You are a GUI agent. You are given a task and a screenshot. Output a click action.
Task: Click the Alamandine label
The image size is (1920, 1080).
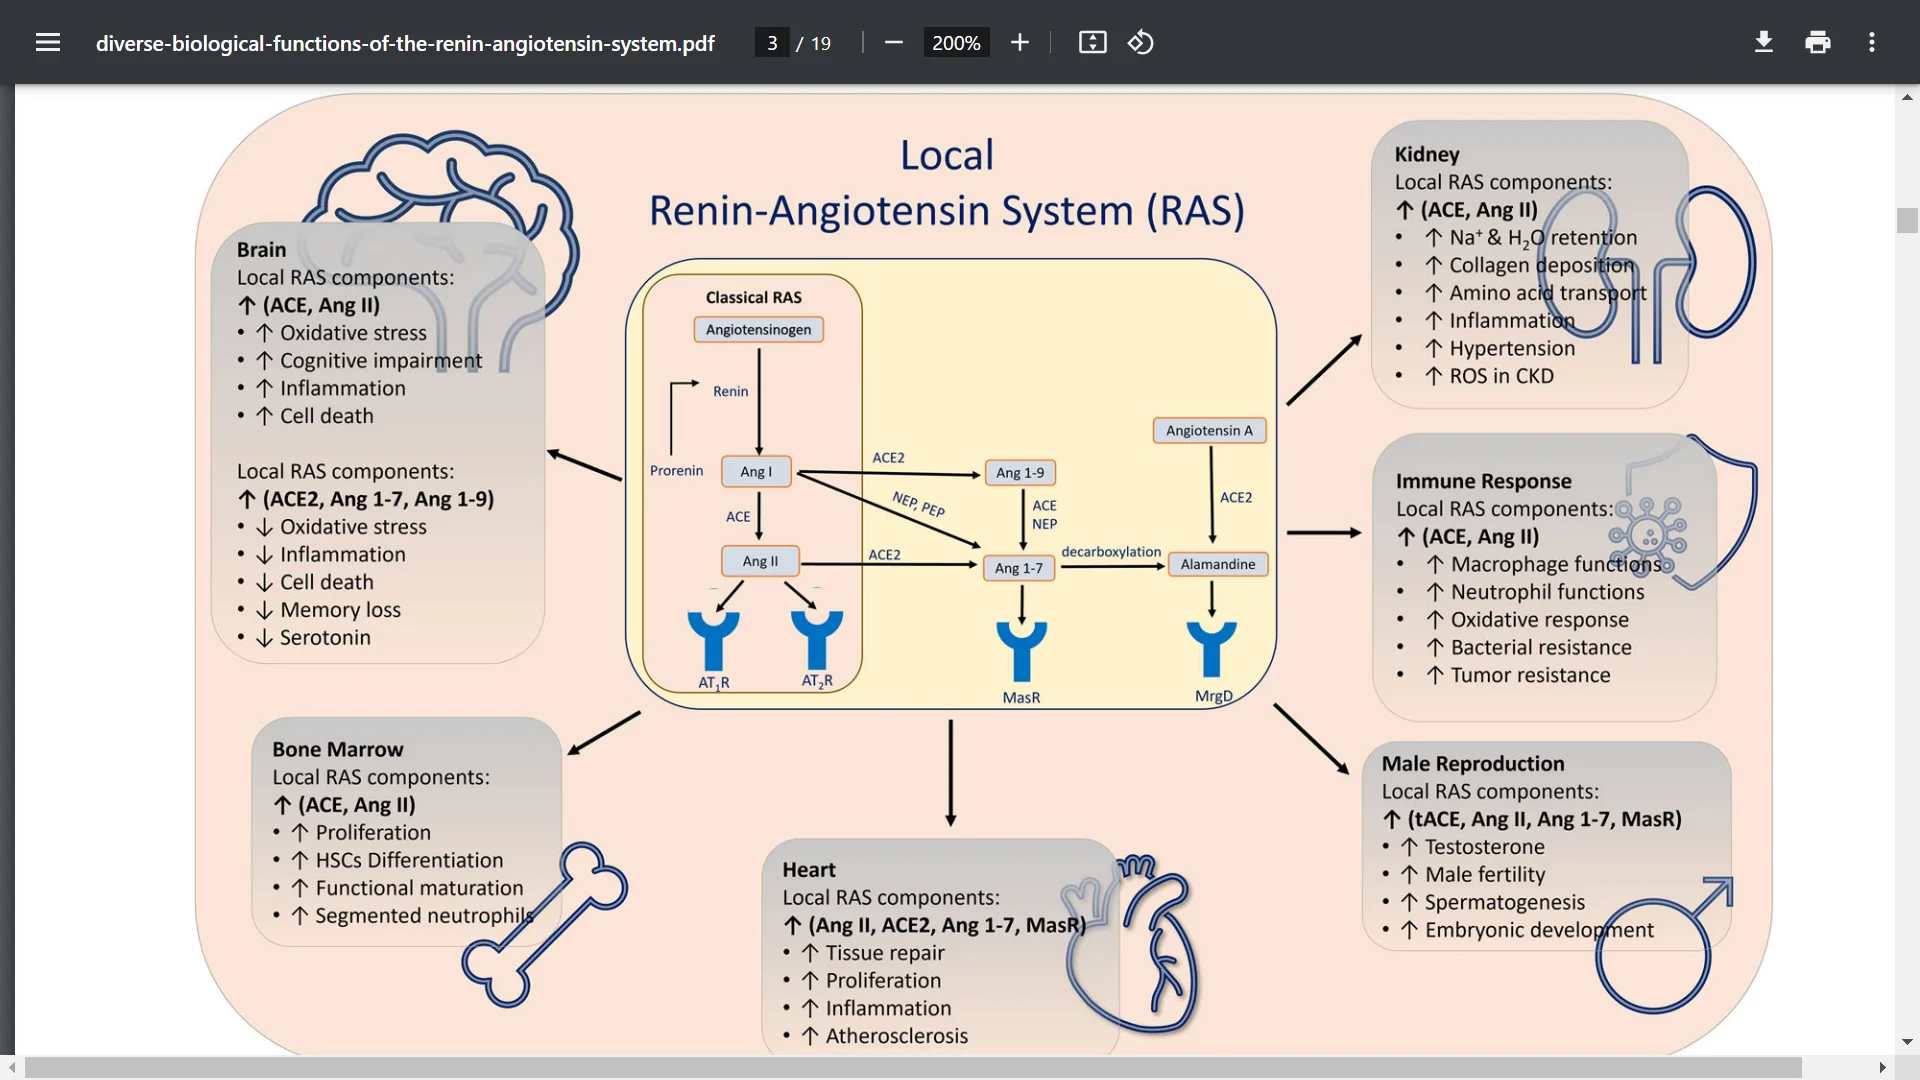pyautogui.click(x=1218, y=564)
